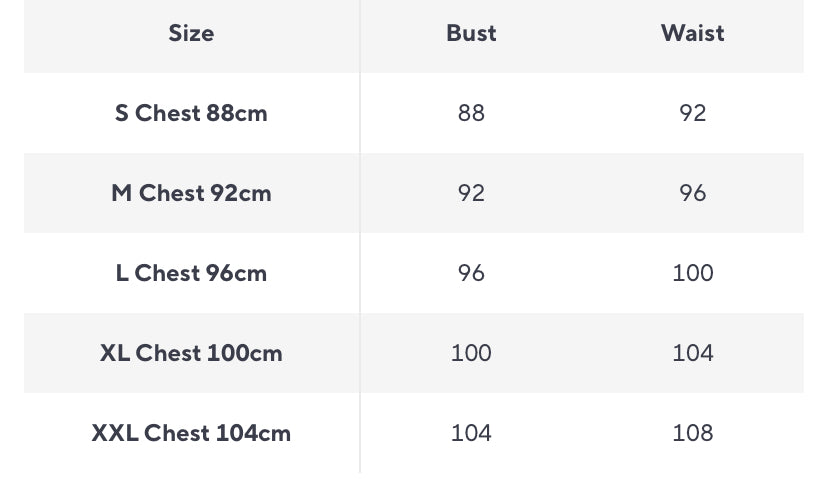Click the Bust column header
This screenshot has height=482, width=828.
coord(471,33)
